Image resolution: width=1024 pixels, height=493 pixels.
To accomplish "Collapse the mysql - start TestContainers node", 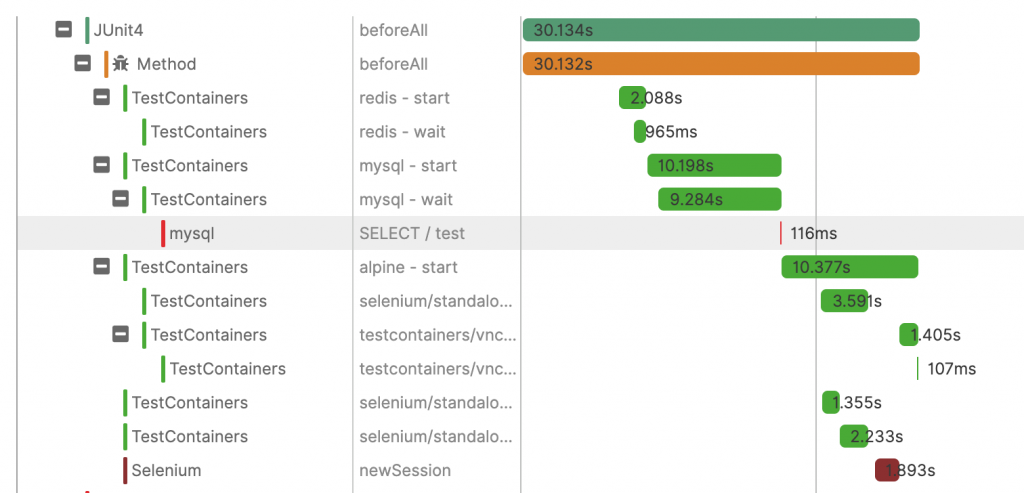I will click(101, 165).
